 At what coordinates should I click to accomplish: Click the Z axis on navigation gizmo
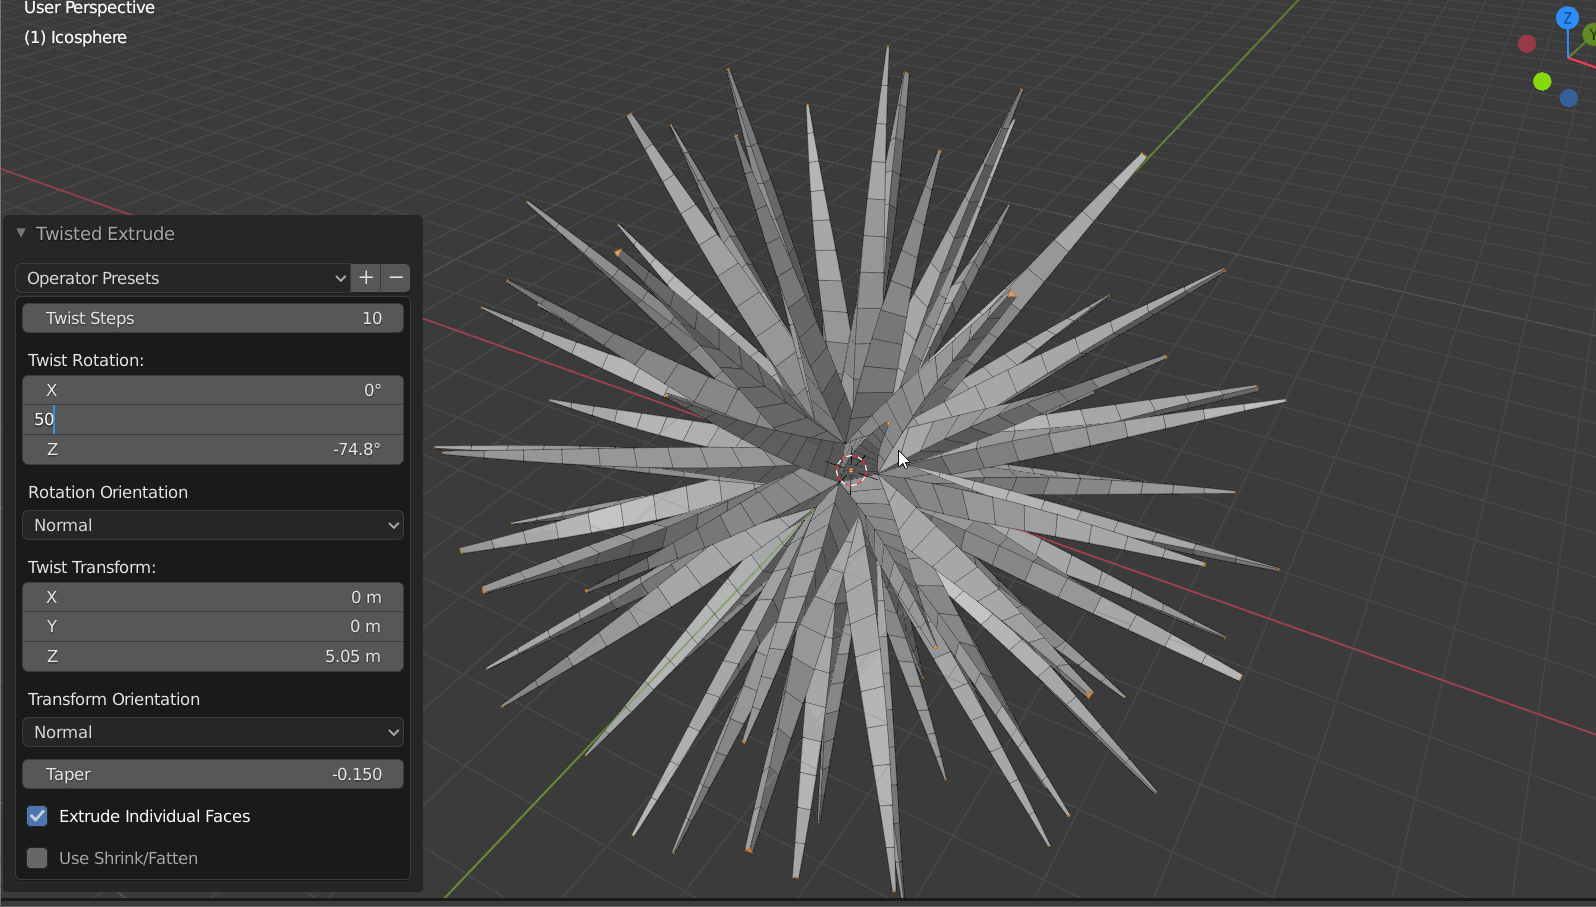tap(1567, 18)
